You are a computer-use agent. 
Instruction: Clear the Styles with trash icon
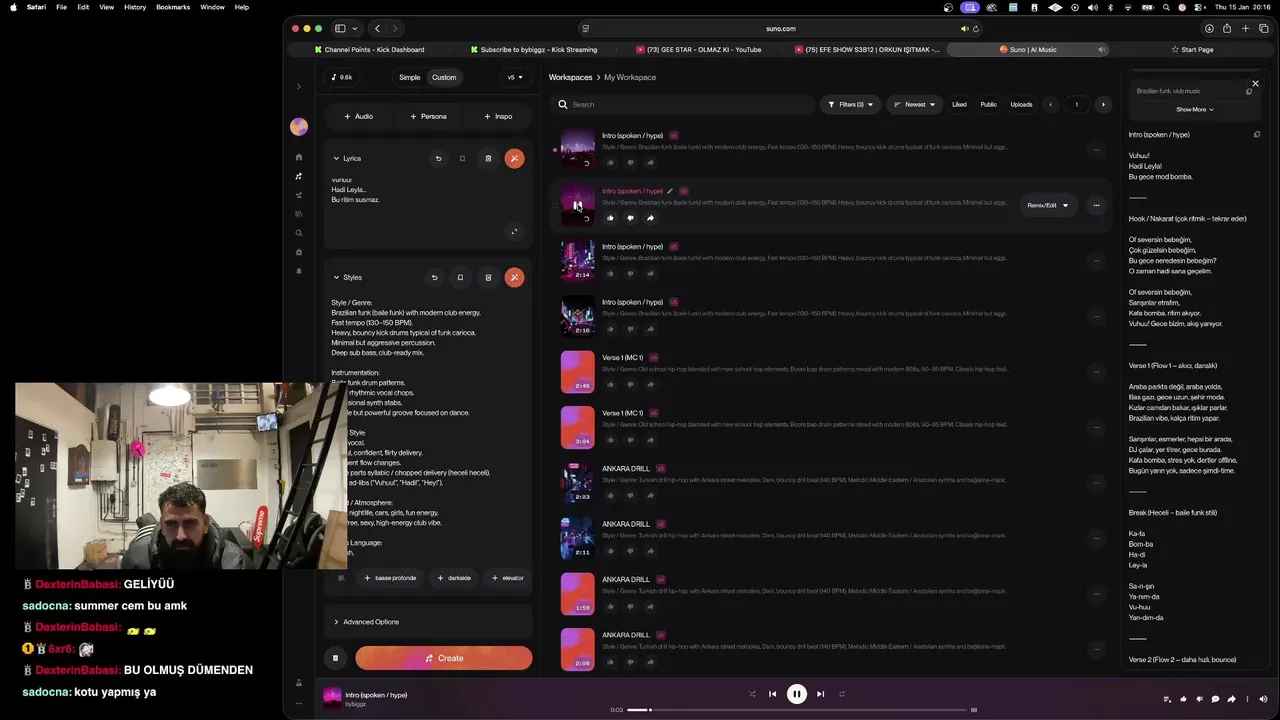point(488,277)
